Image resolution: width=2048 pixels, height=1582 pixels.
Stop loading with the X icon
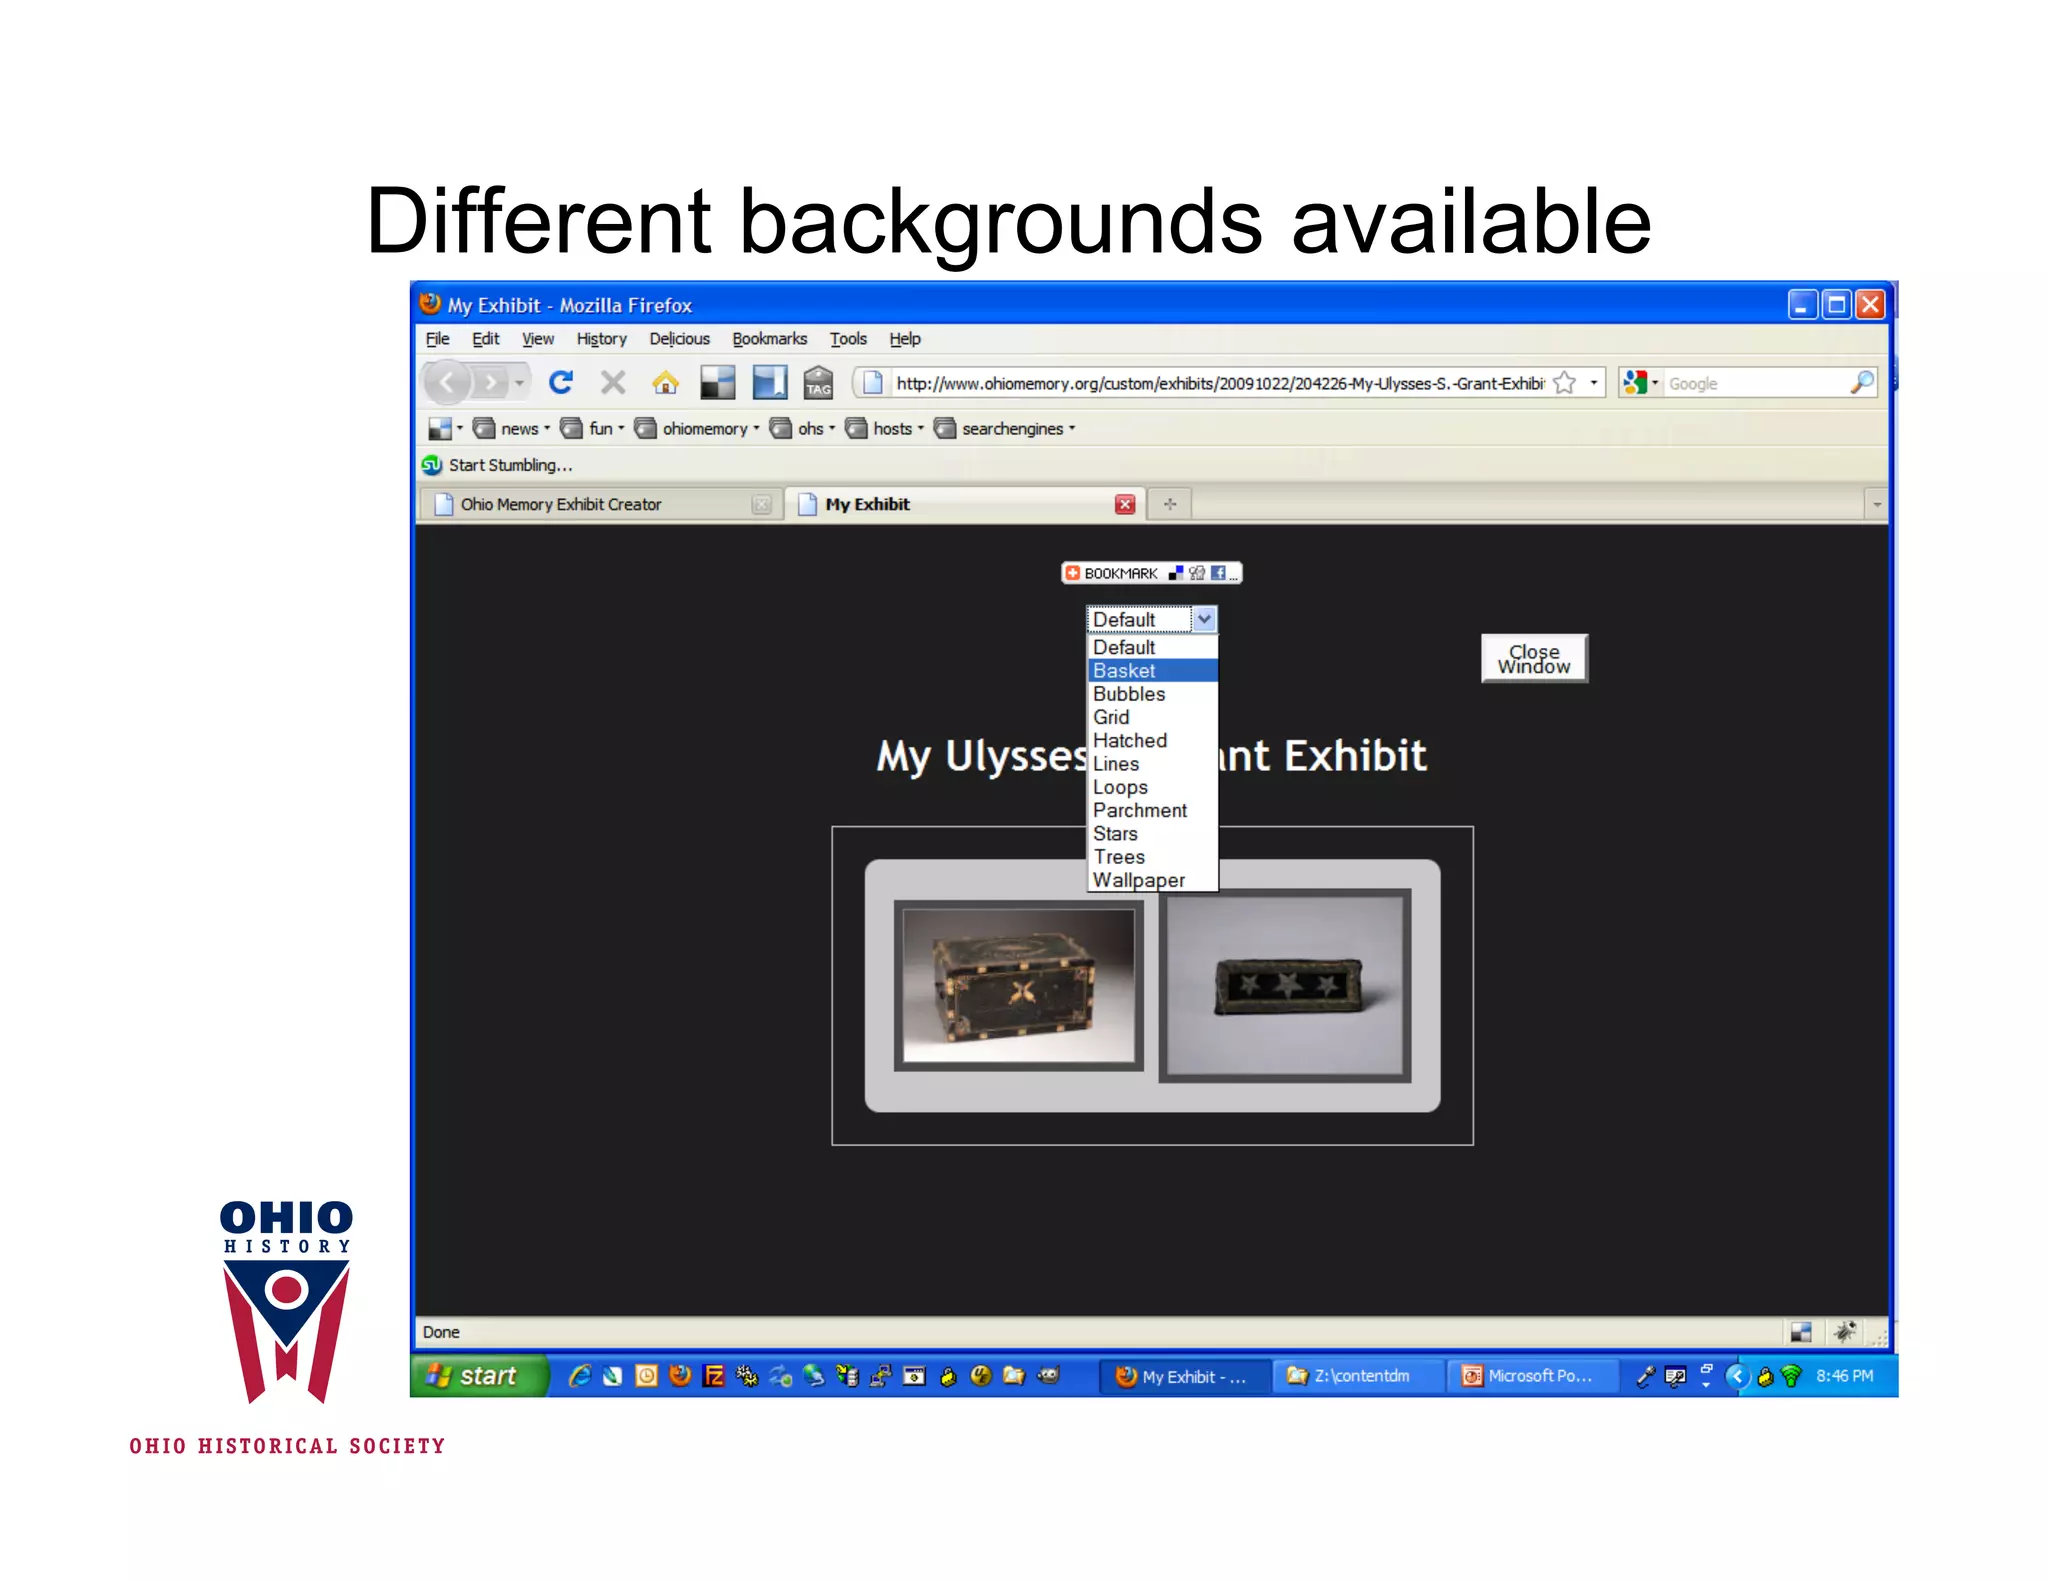click(613, 382)
